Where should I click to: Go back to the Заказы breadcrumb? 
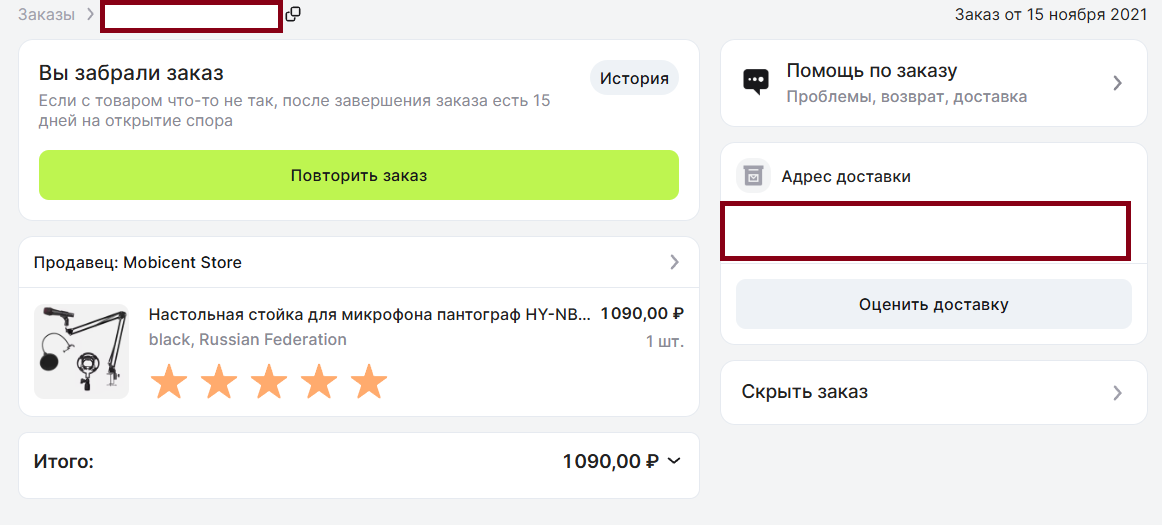point(47,15)
